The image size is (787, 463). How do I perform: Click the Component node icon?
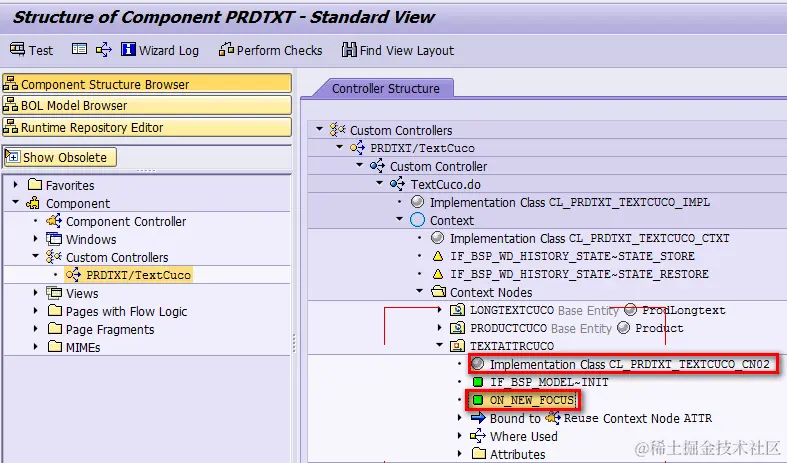click(x=33, y=203)
